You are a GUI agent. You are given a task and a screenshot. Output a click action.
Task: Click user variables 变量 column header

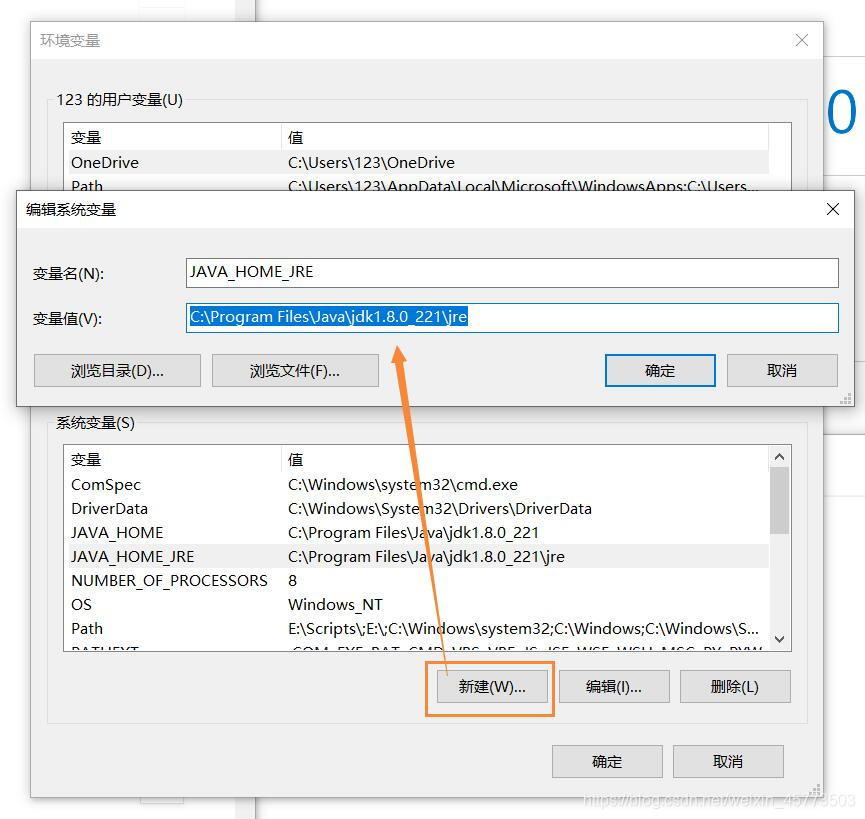coord(173,137)
